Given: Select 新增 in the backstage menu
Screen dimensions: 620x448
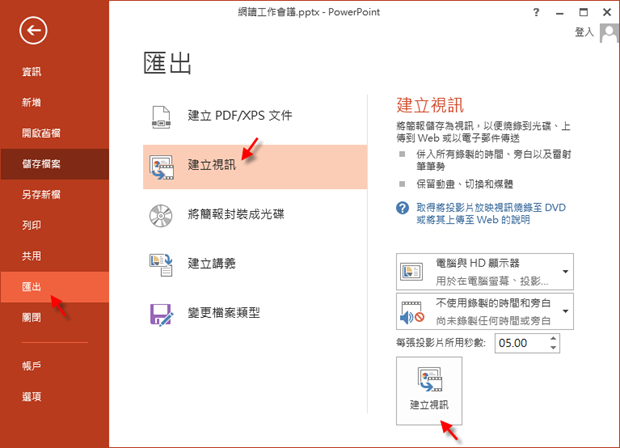Looking at the screenshot, I should click(x=31, y=102).
